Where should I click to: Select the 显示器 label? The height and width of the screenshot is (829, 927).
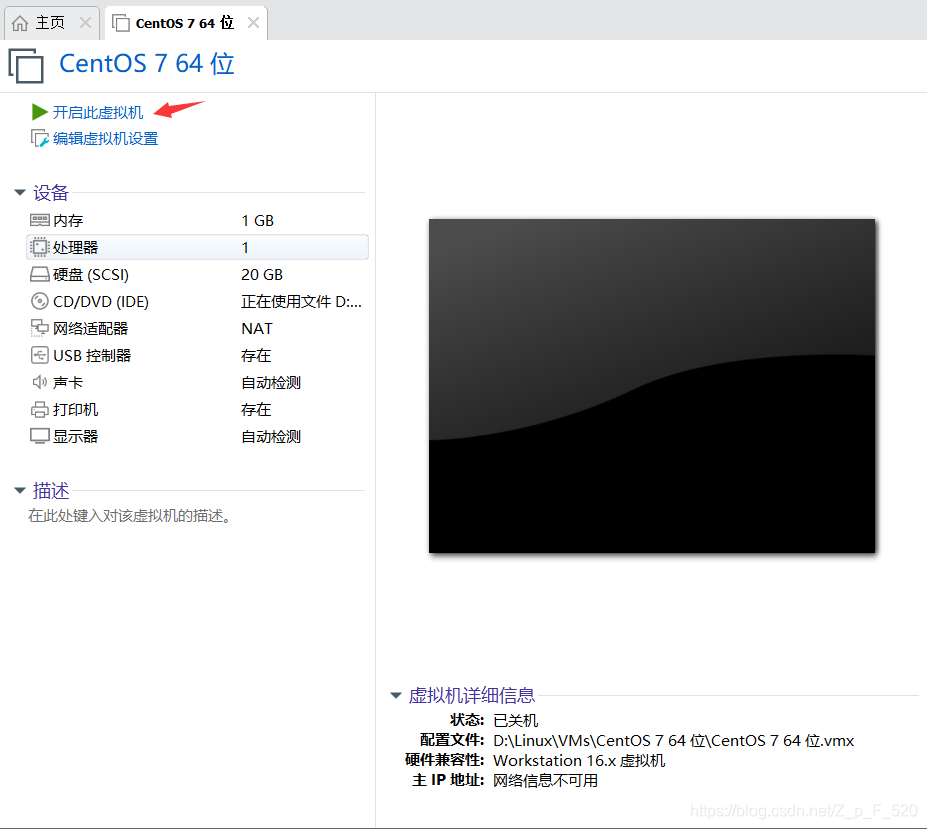(75, 436)
